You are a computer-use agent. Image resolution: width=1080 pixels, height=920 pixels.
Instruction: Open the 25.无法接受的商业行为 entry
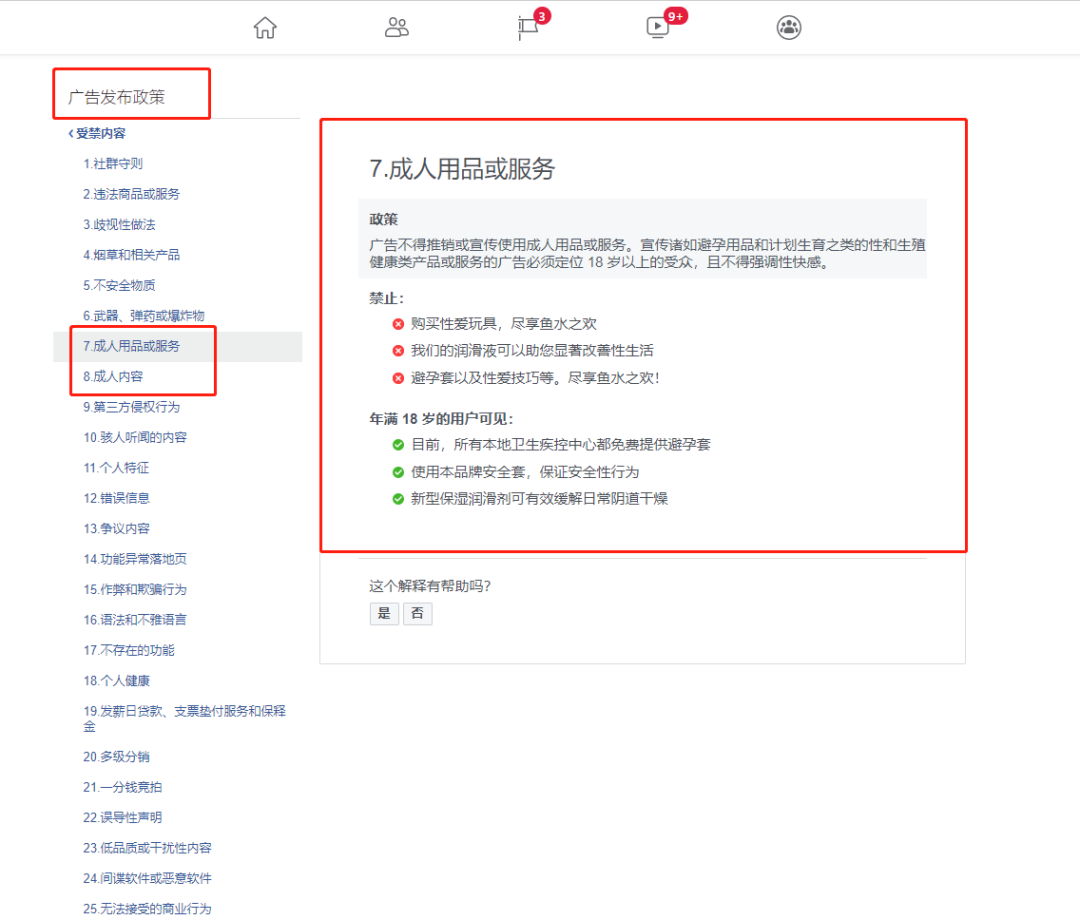tap(149, 908)
